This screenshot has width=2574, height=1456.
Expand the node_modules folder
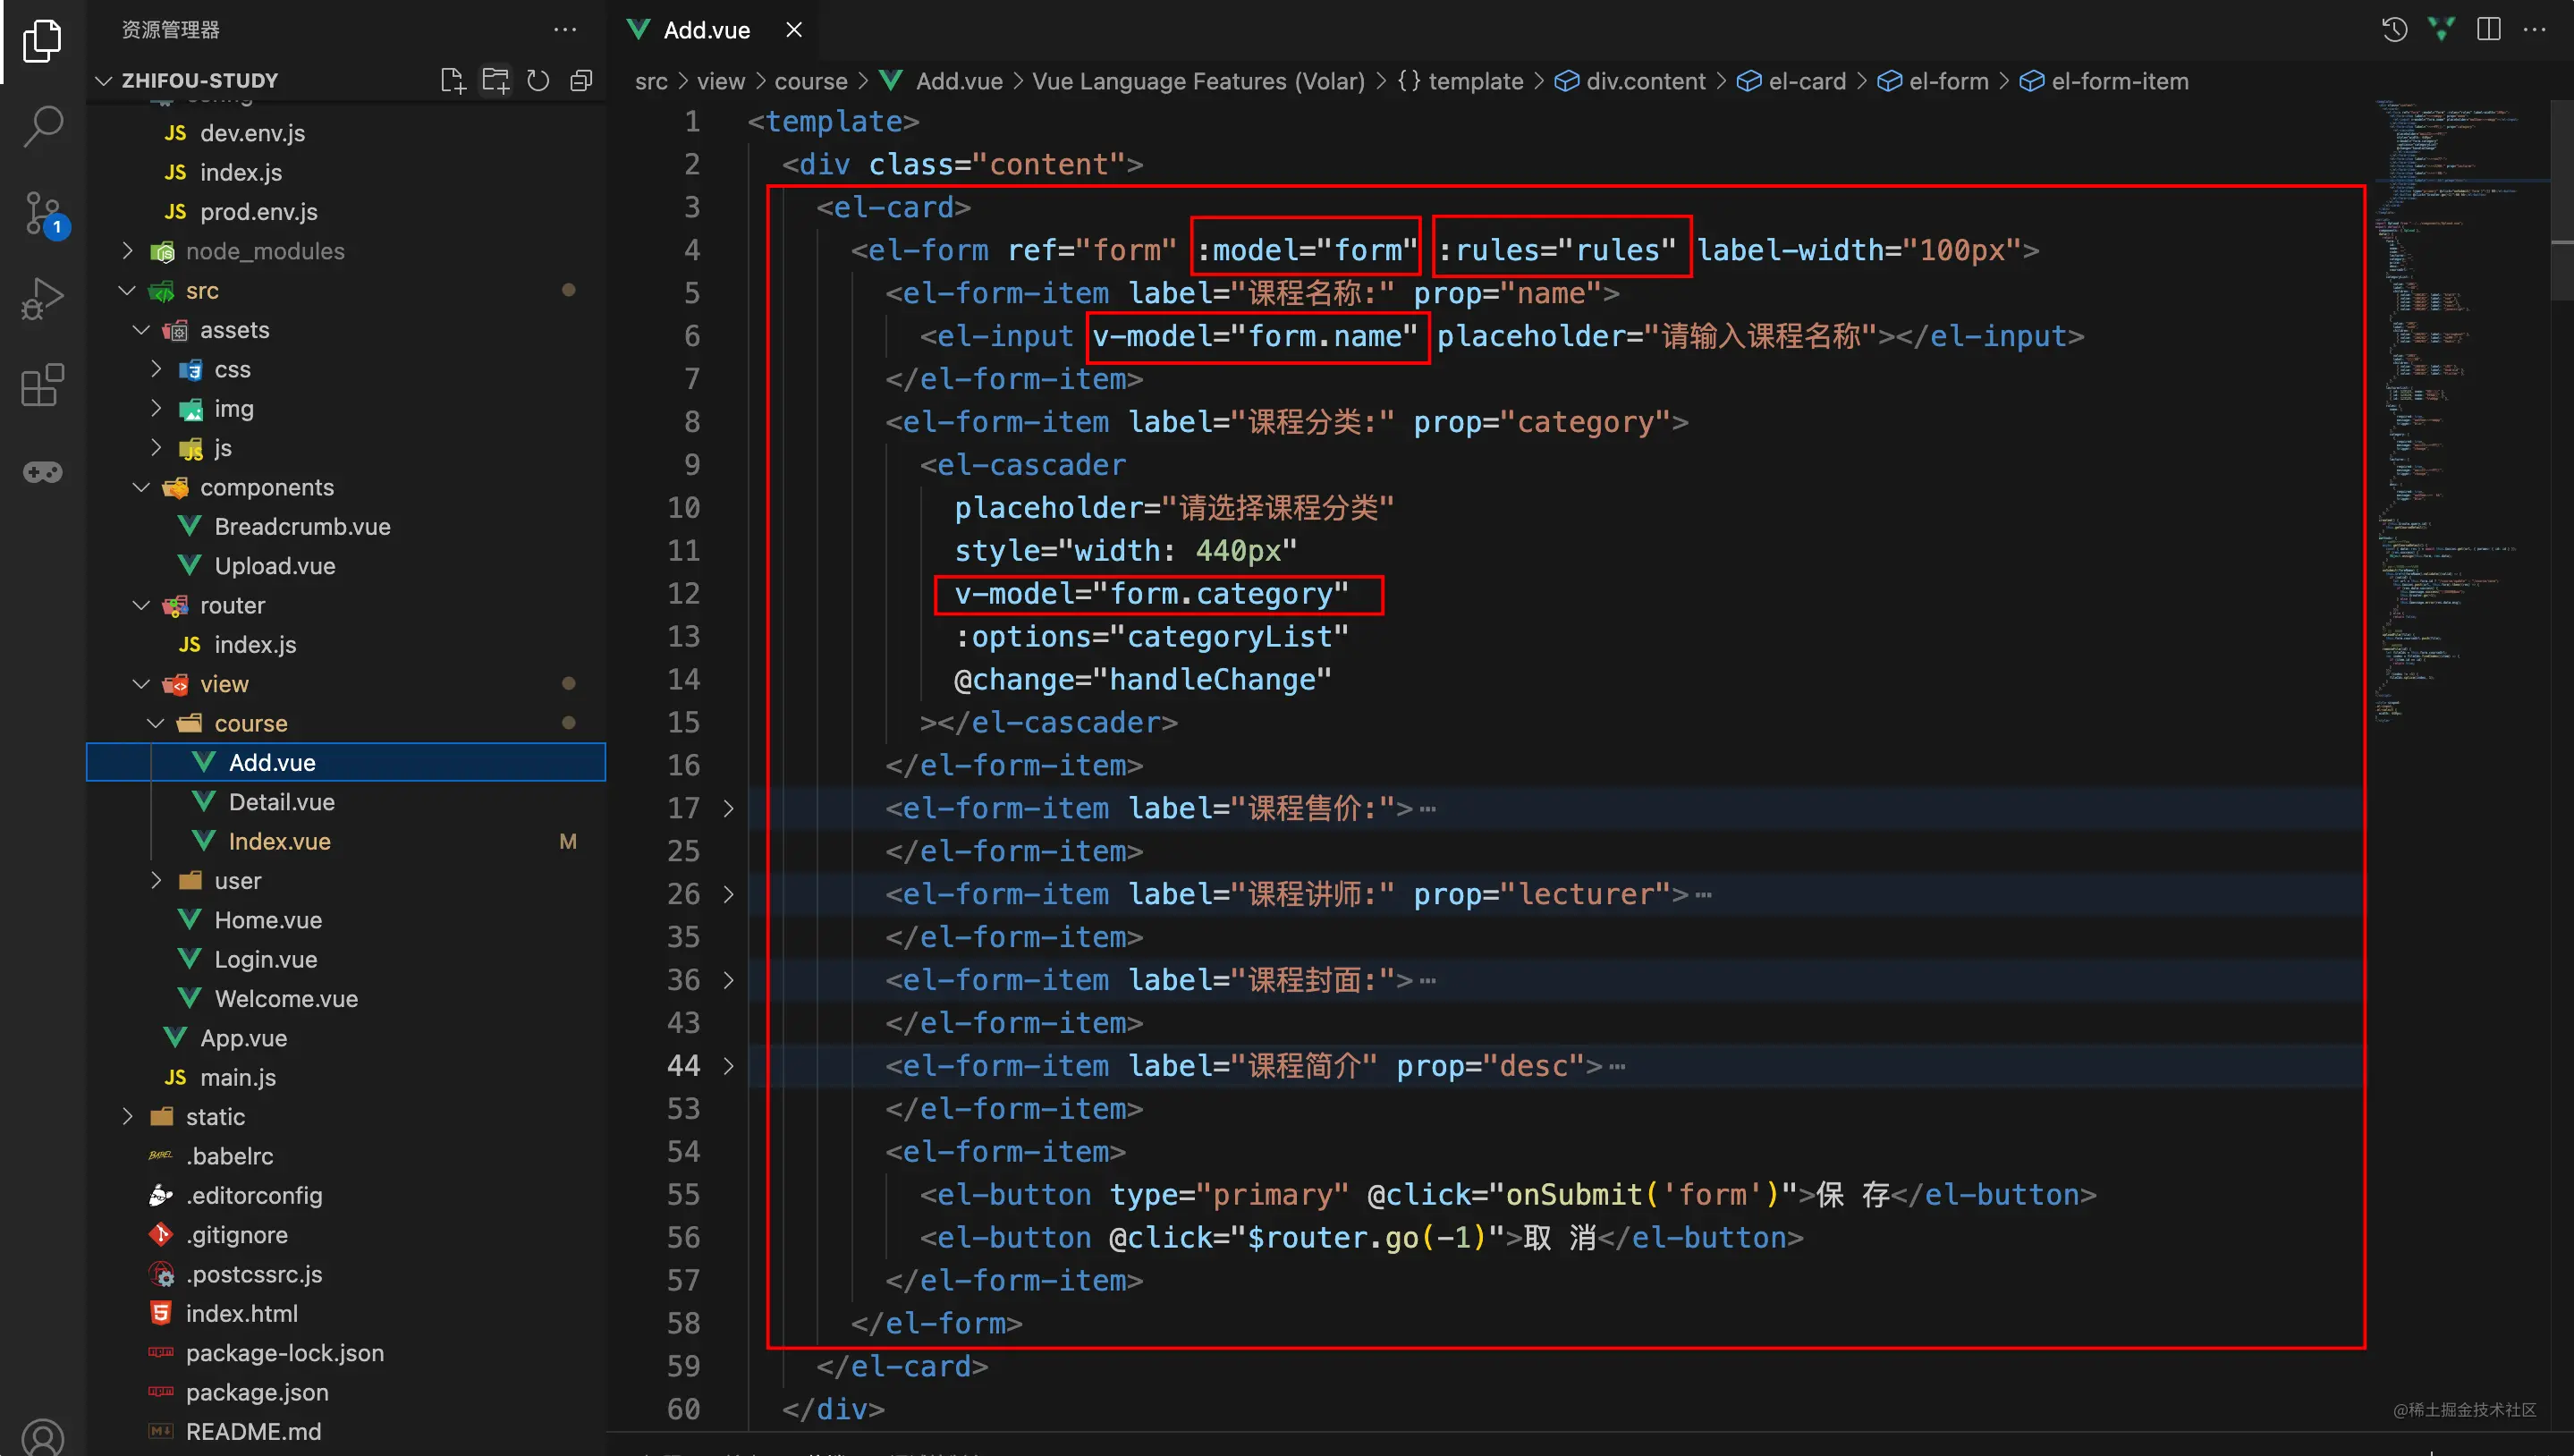(264, 251)
